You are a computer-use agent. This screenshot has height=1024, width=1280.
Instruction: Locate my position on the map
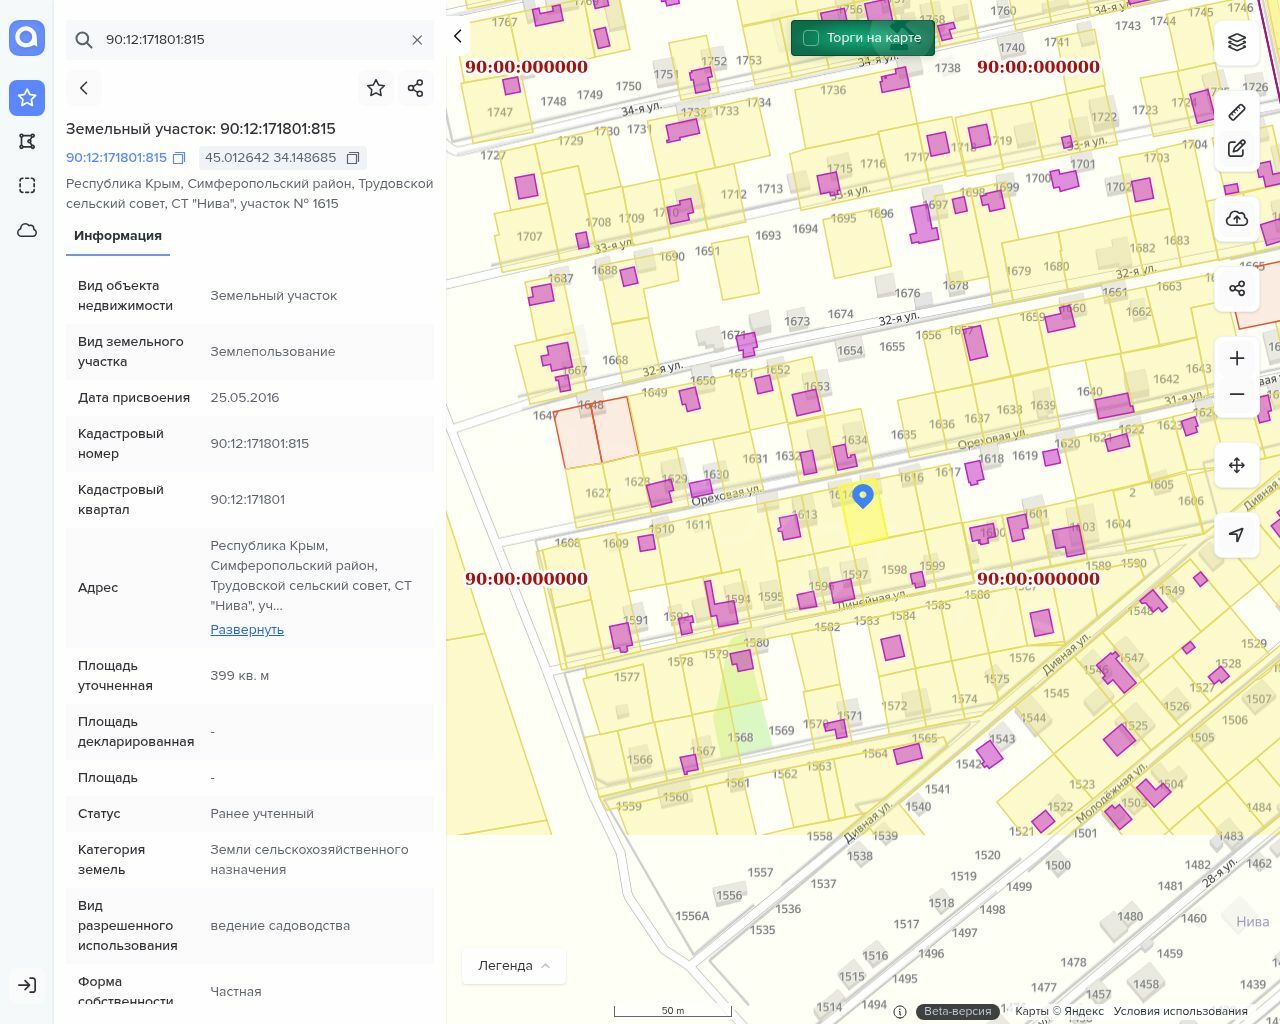coord(1237,535)
